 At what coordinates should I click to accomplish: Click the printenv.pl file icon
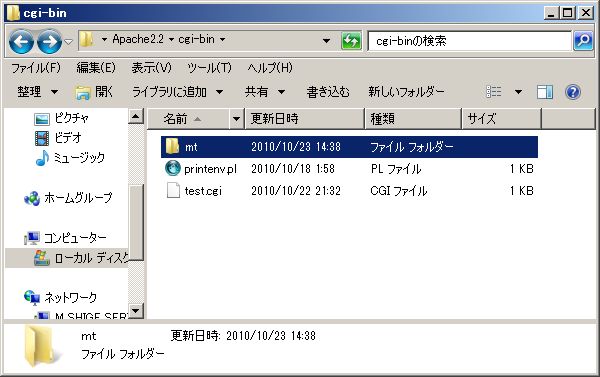click(173, 168)
